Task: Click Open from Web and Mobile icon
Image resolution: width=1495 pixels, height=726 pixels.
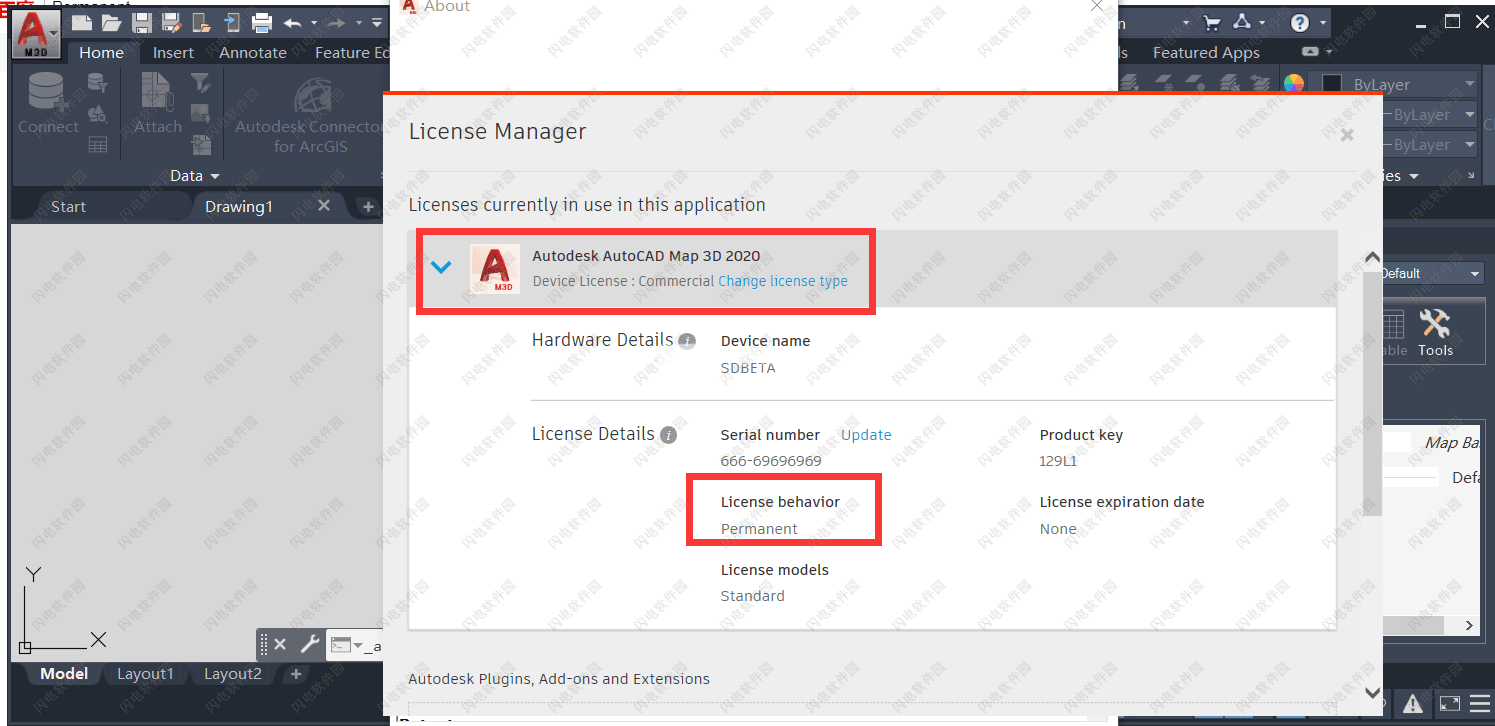Action: [201, 22]
